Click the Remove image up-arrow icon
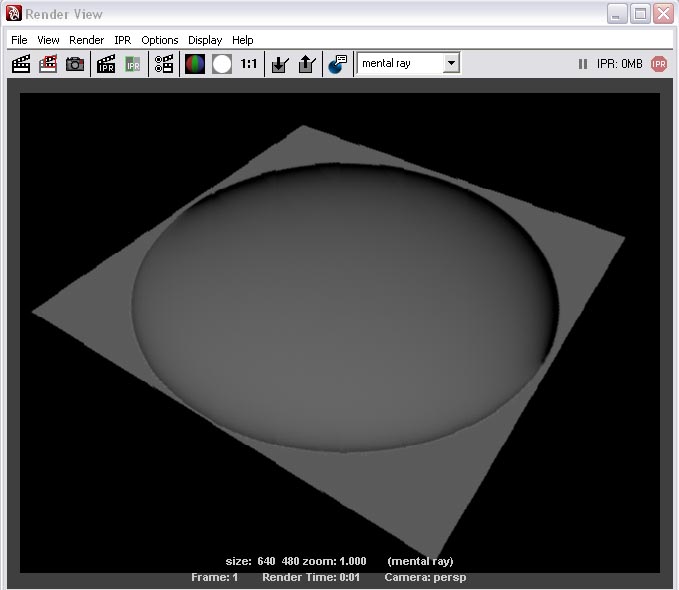 click(307, 64)
